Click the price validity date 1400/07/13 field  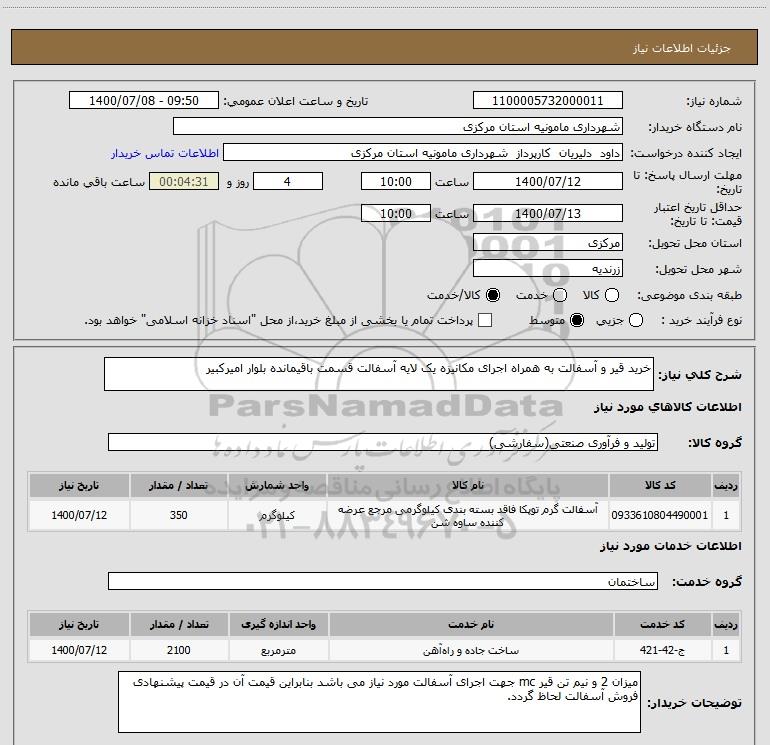548,214
